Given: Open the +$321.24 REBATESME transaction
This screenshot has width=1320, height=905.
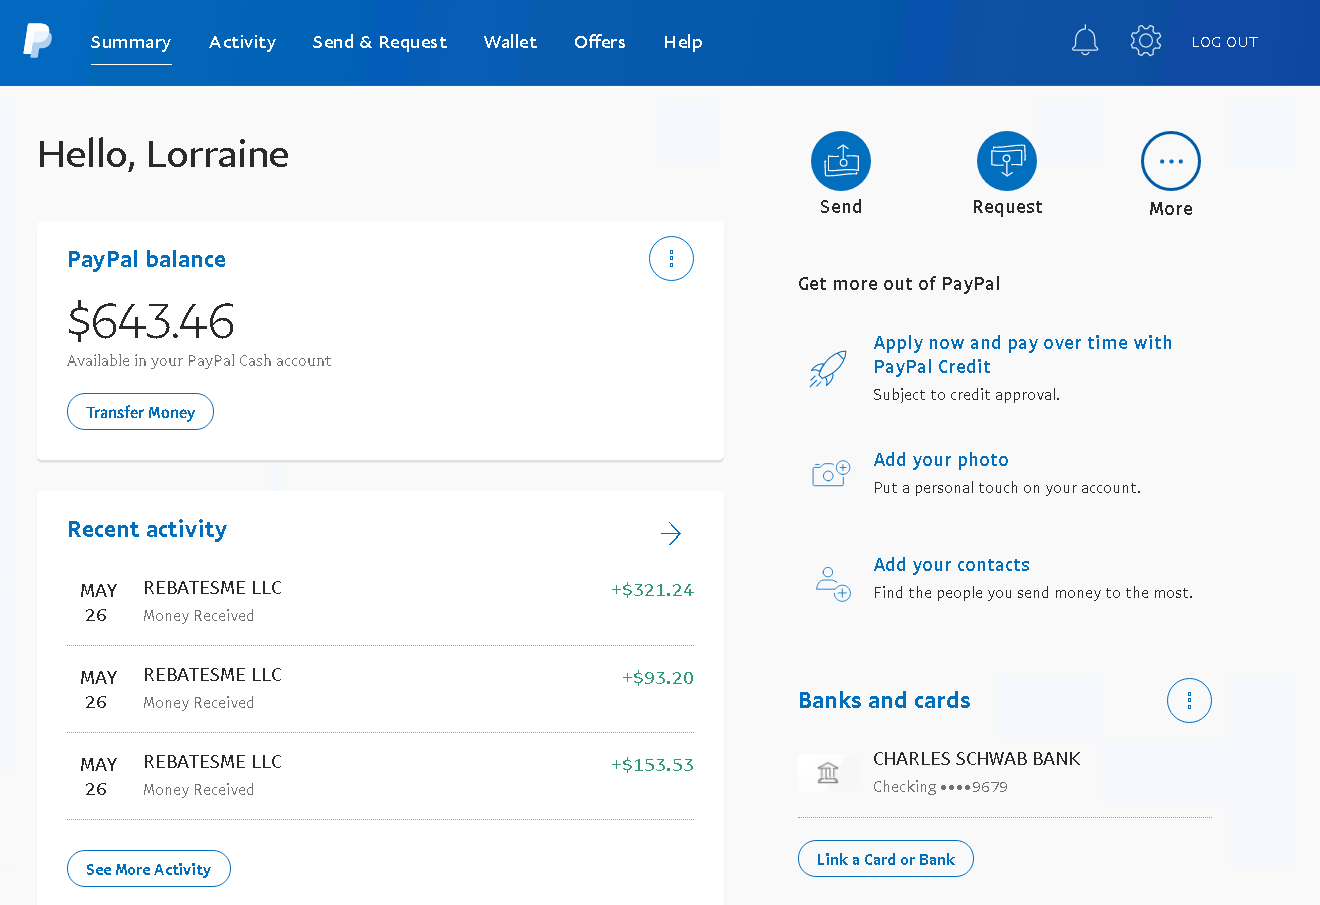Looking at the screenshot, I should point(380,602).
